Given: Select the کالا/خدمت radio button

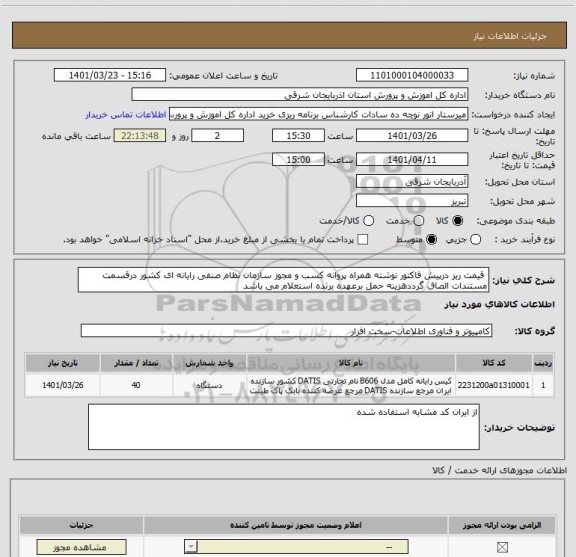Looking at the screenshot, I should click(x=368, y=221).
